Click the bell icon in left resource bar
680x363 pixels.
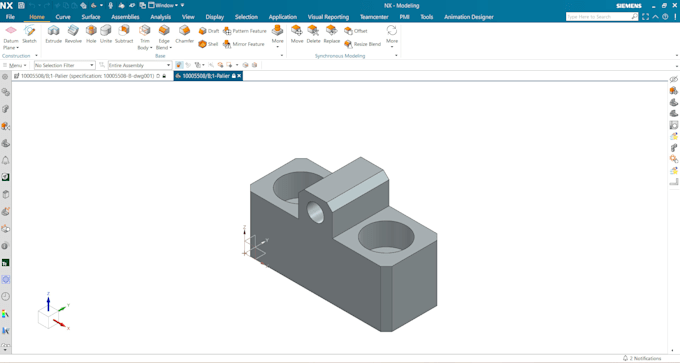click(x=5, y=160)
